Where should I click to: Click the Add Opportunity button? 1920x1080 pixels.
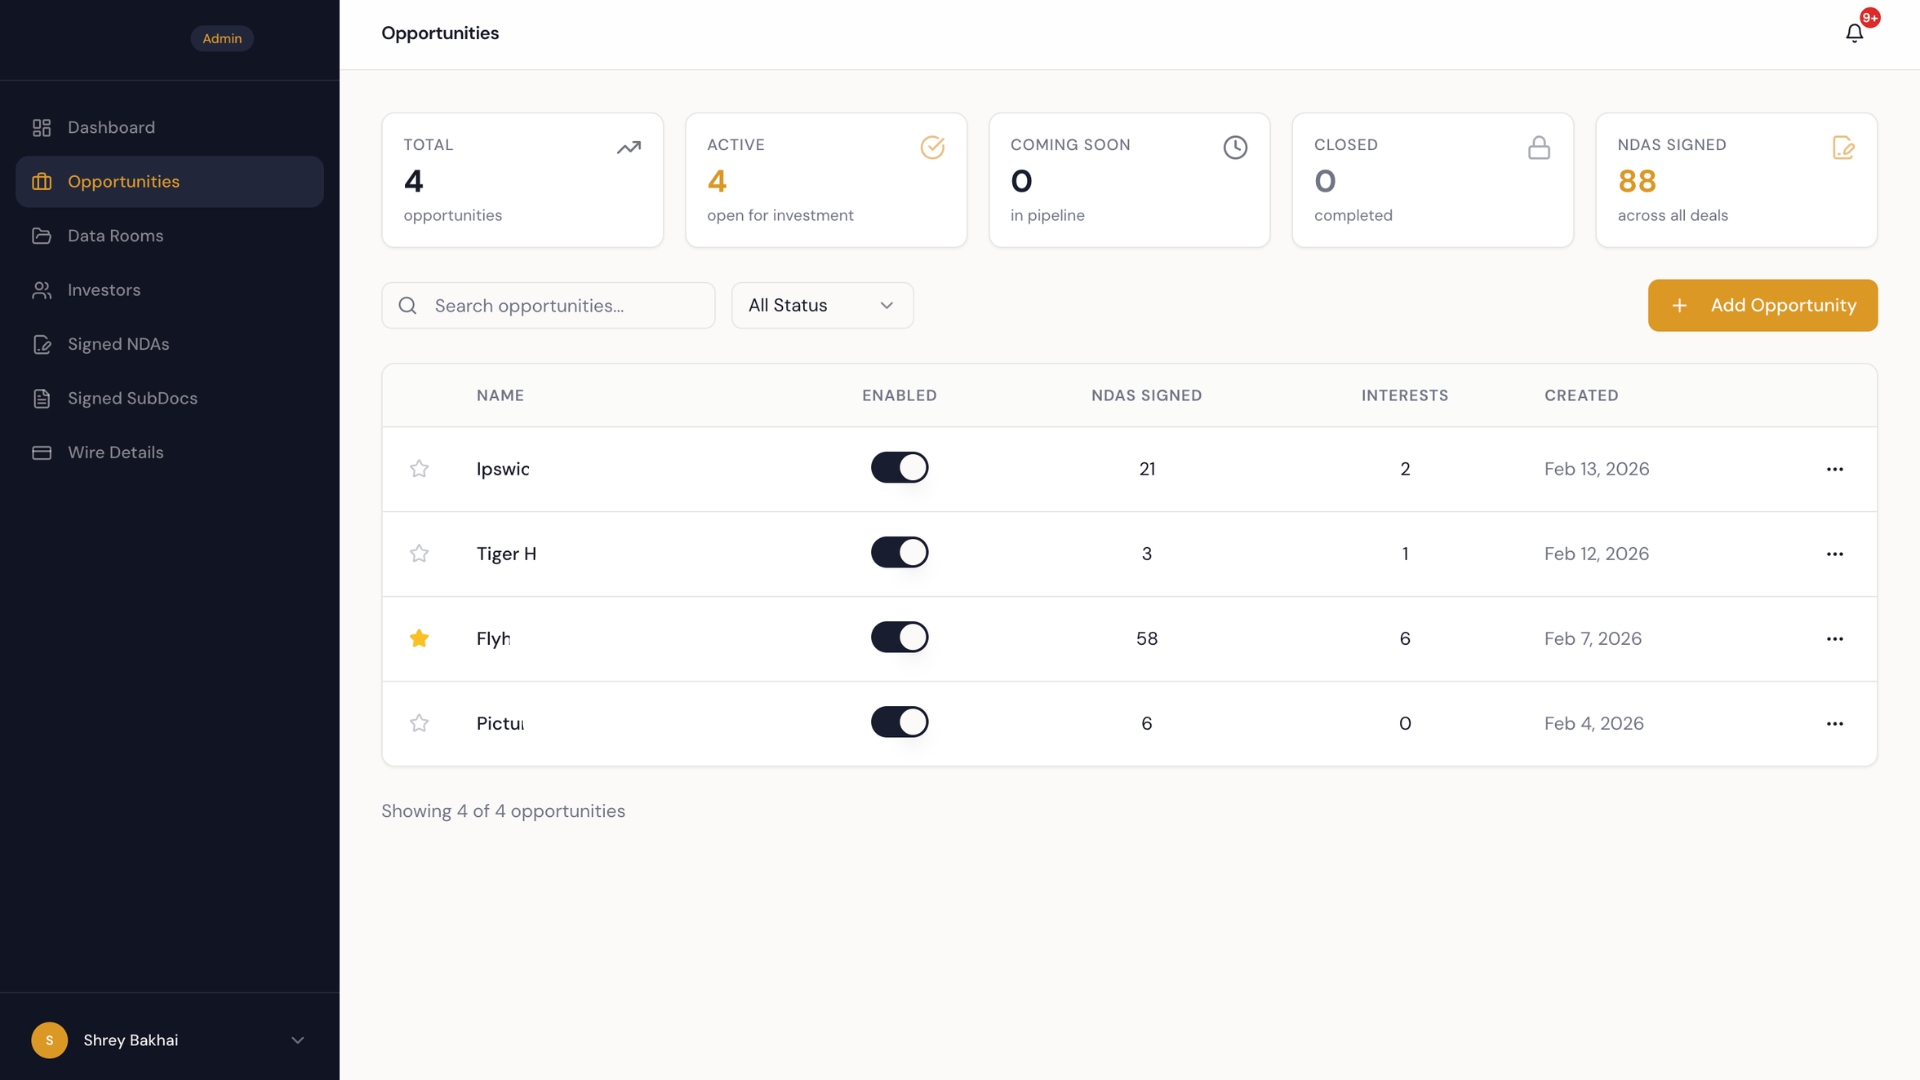[1762, 305]
